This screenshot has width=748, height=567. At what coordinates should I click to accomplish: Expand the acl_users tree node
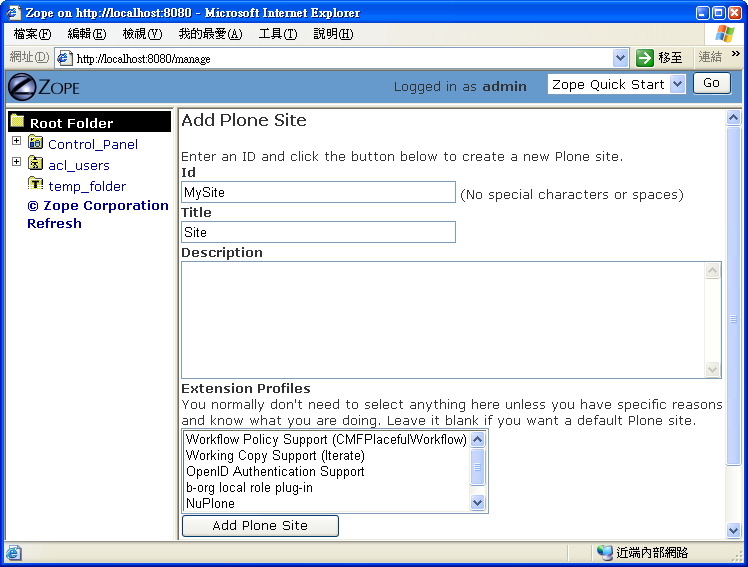17,162
